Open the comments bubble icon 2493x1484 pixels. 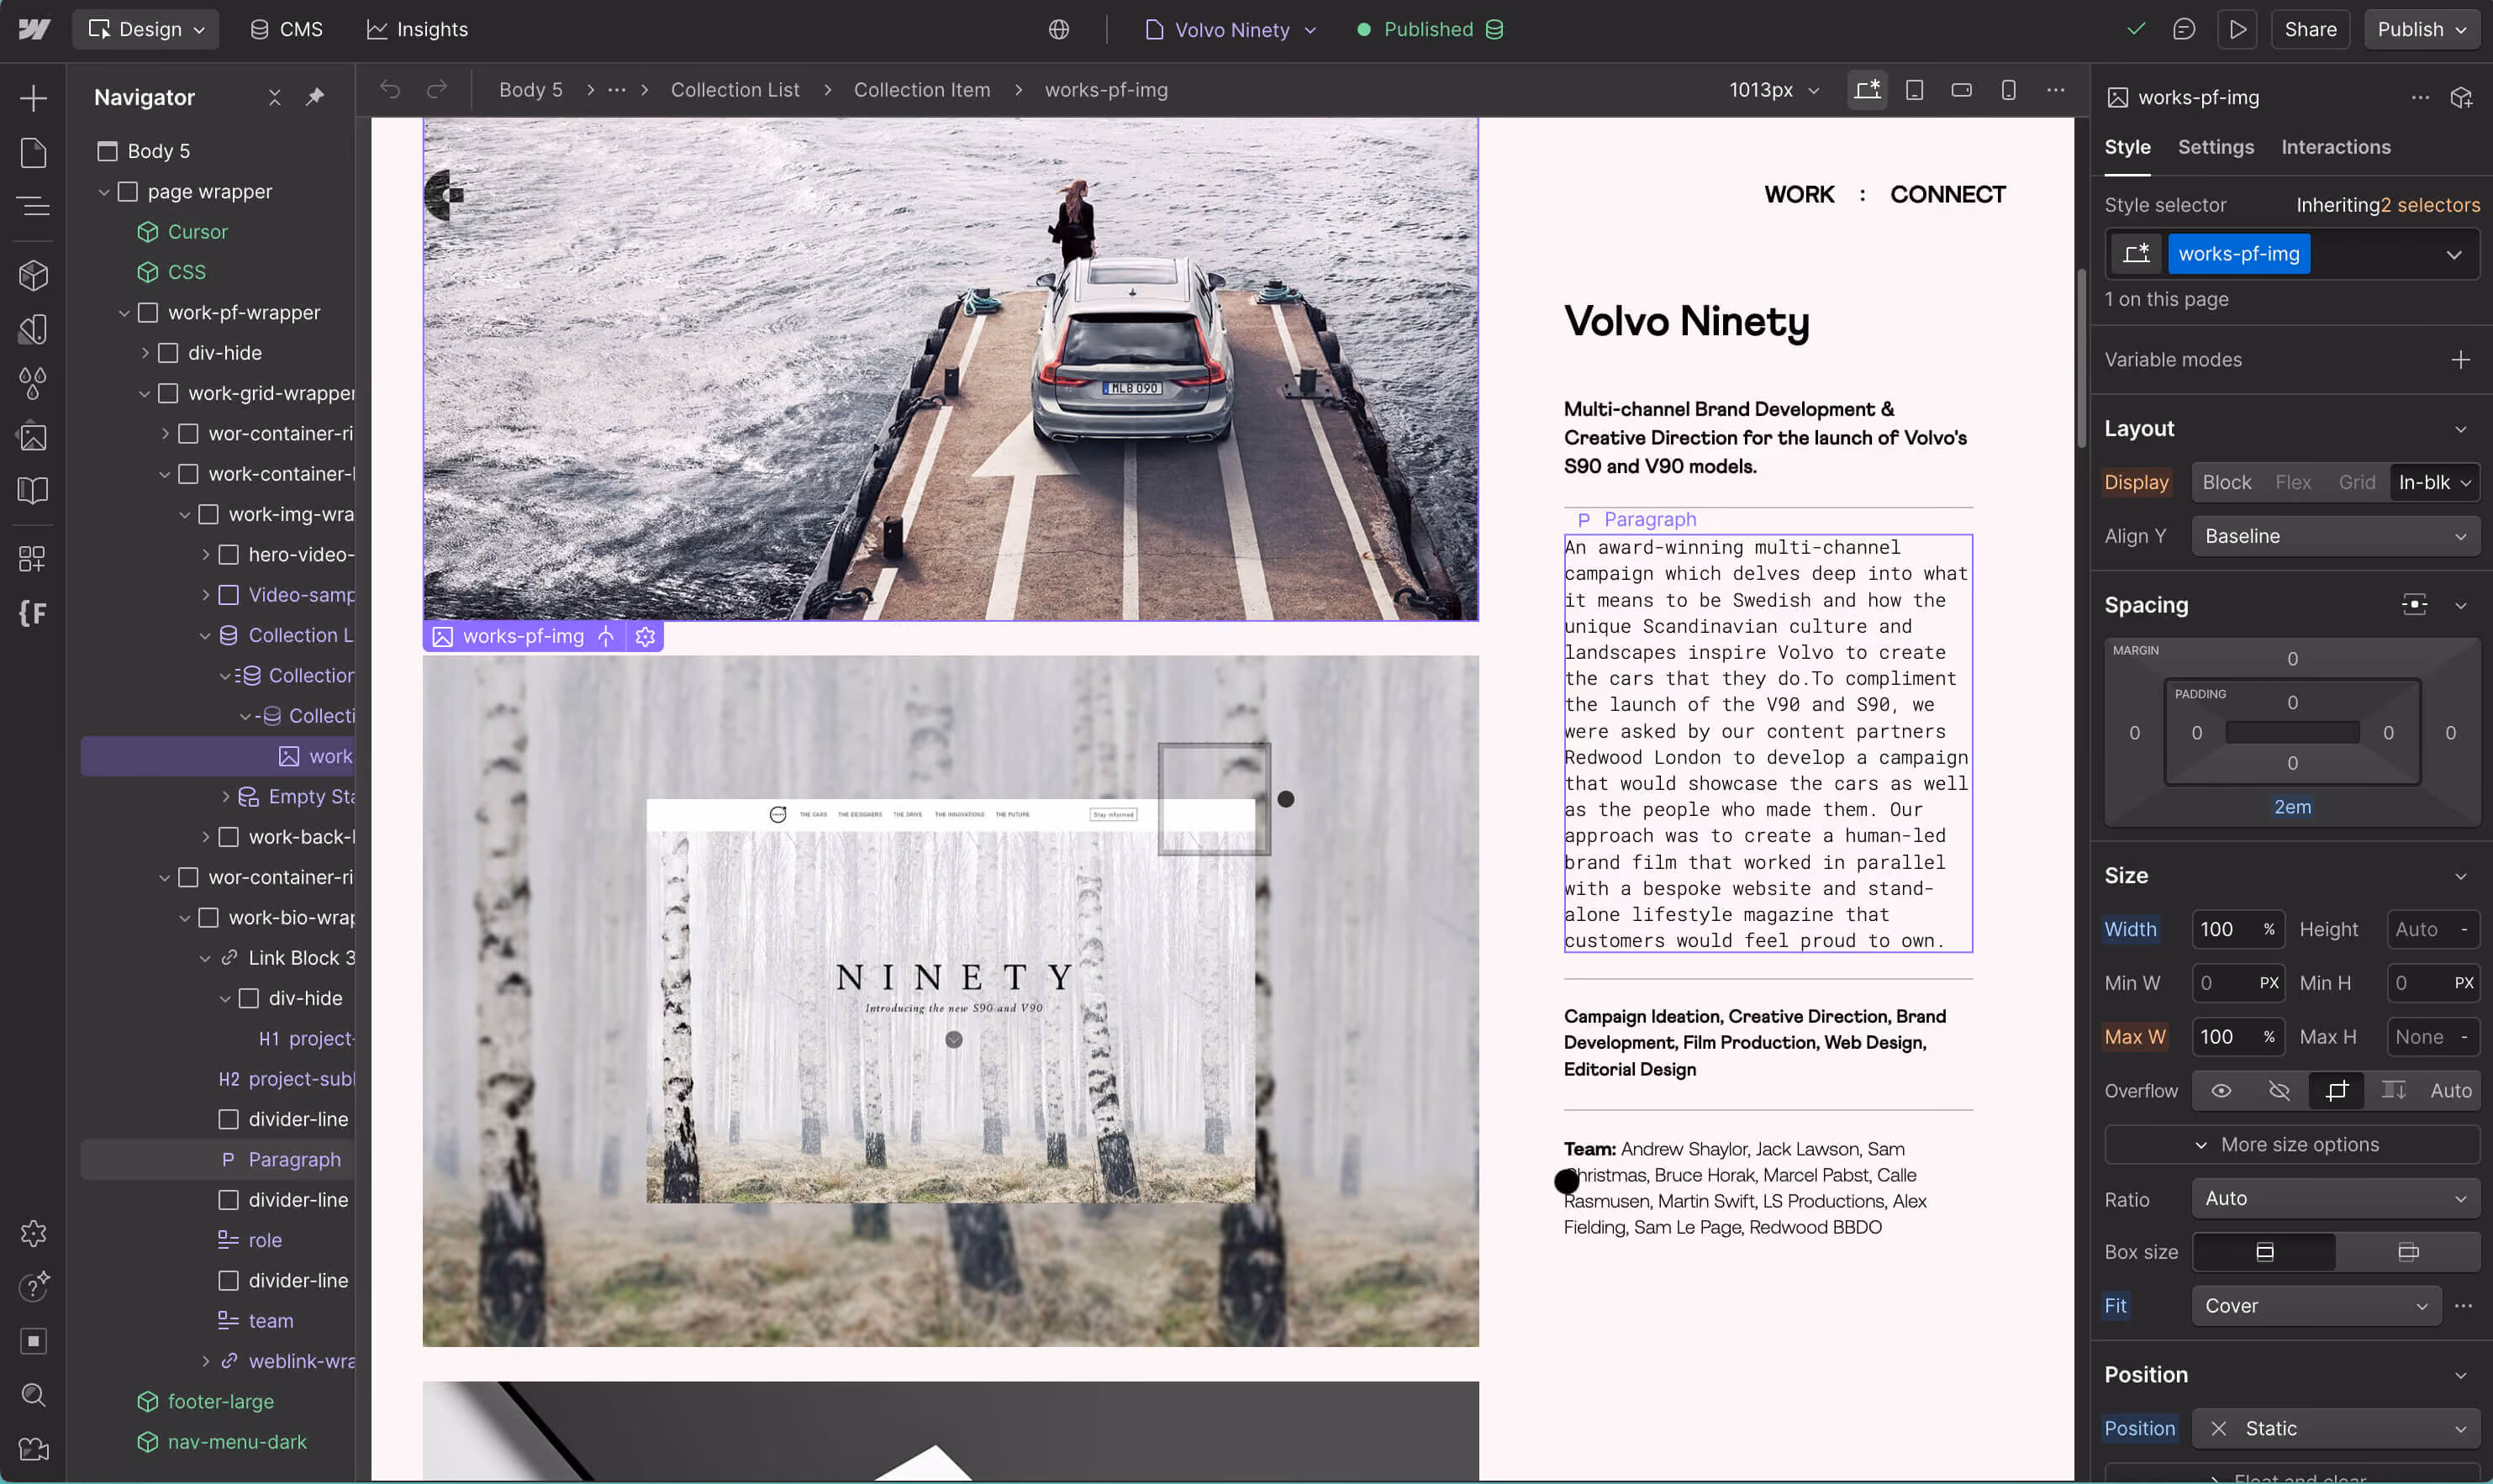(x=2184, y=29)
